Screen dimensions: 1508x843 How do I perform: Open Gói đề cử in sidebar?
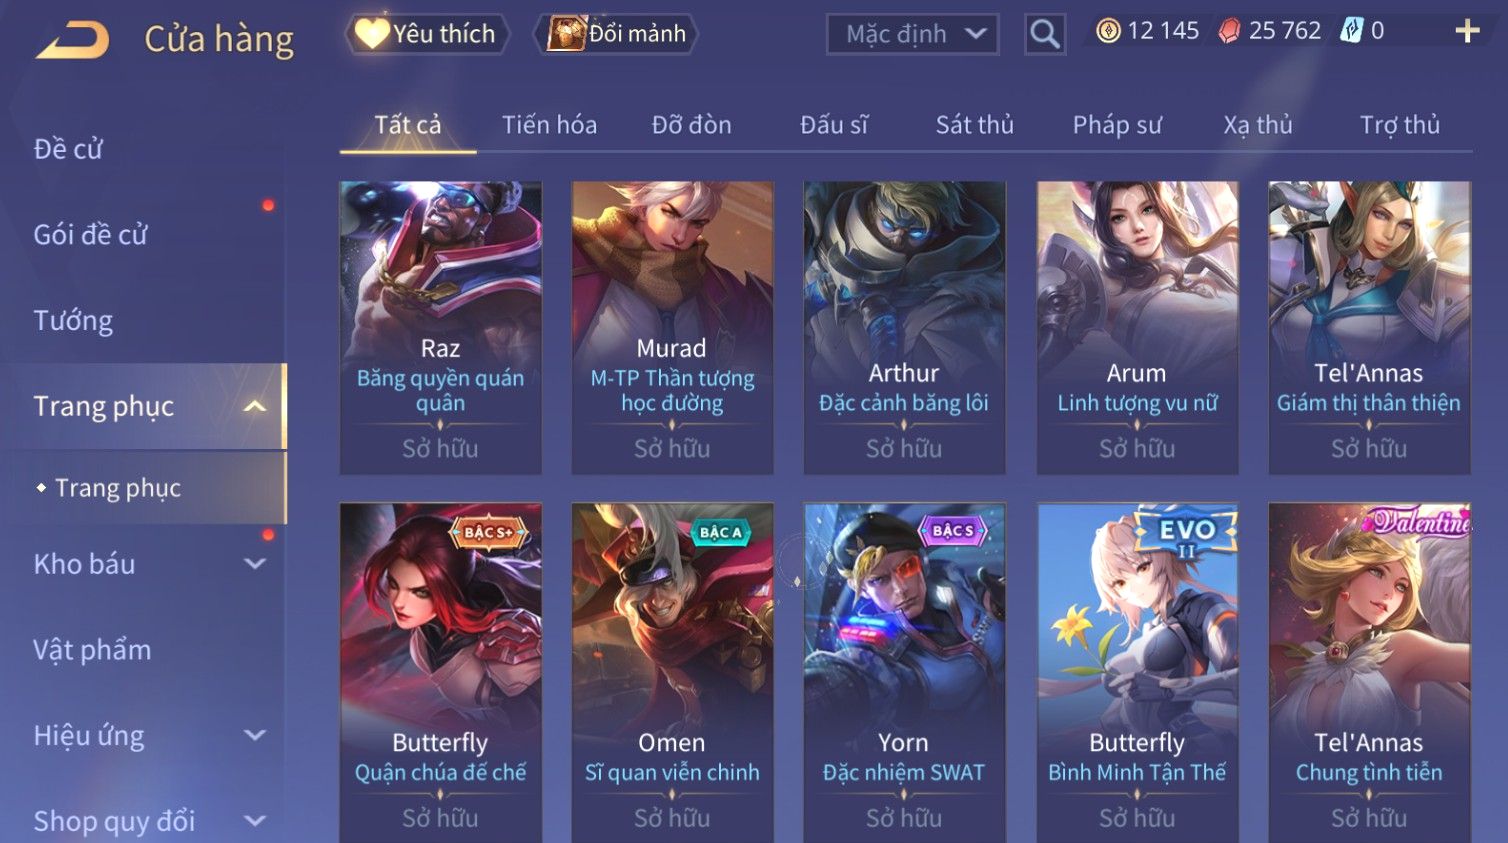(x=90, y=234)
